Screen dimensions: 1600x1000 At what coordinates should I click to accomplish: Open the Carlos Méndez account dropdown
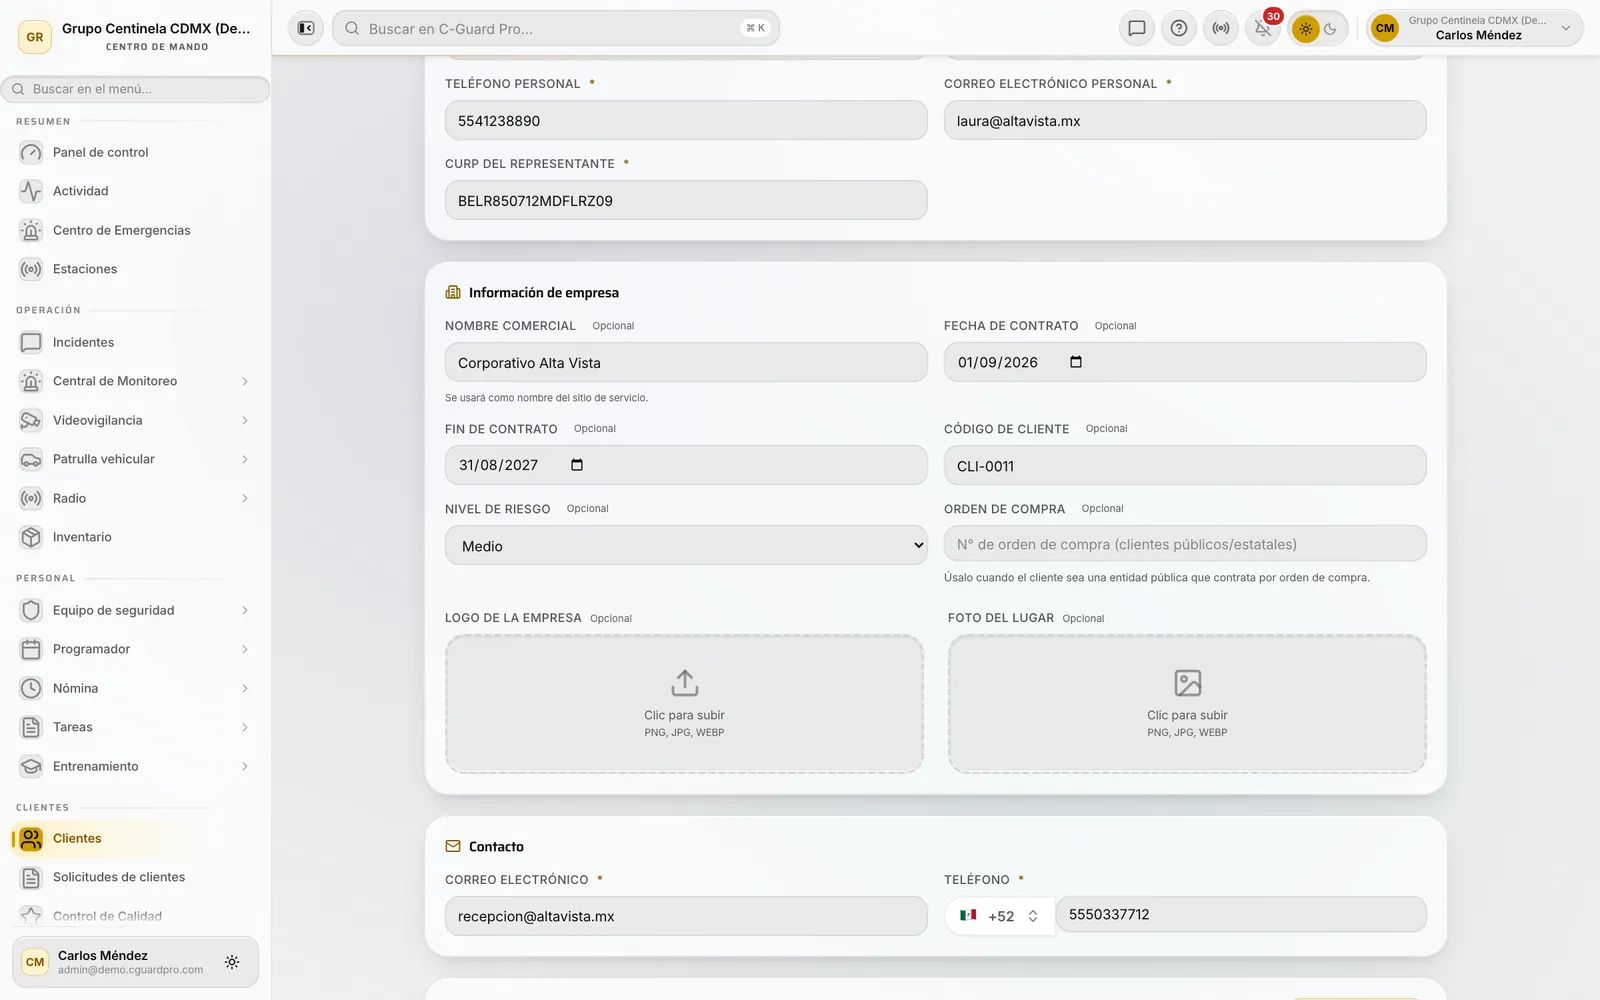click(1475, 28)
